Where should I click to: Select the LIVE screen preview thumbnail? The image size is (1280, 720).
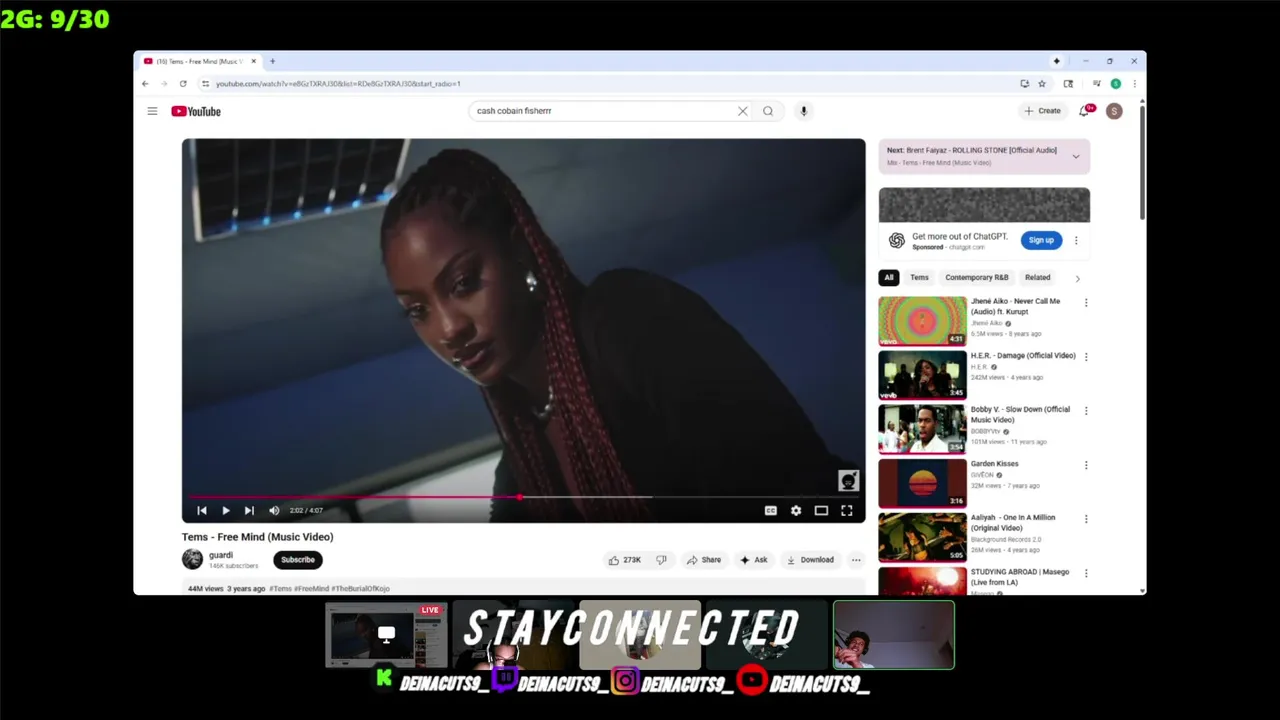click(x=386, y=634)
